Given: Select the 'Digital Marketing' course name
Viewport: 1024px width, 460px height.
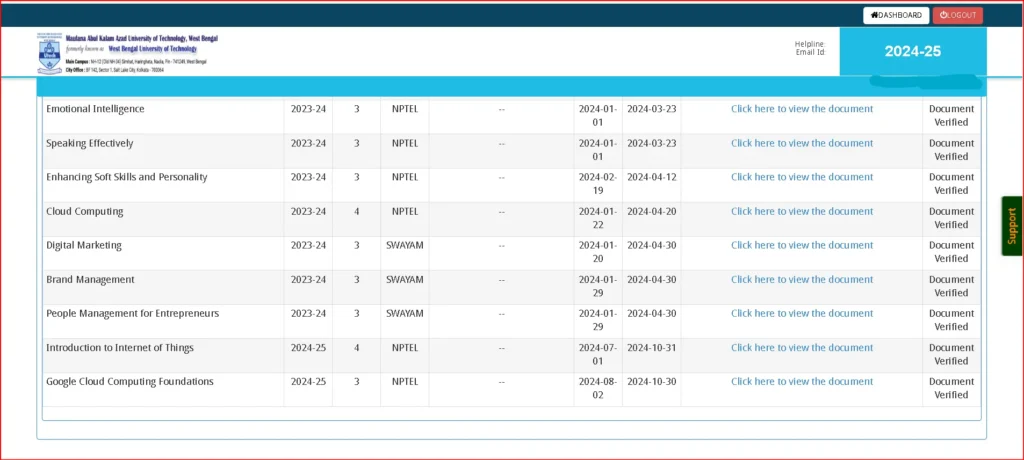Looking at the screenshot, I should point(84,245).
